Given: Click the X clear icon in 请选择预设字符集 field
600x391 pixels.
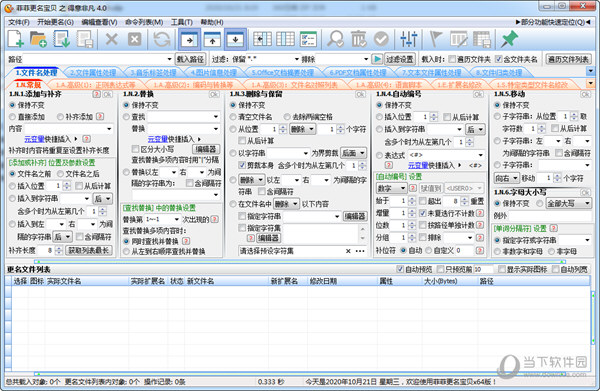Looking at the screenshot, I should [348, 251].
